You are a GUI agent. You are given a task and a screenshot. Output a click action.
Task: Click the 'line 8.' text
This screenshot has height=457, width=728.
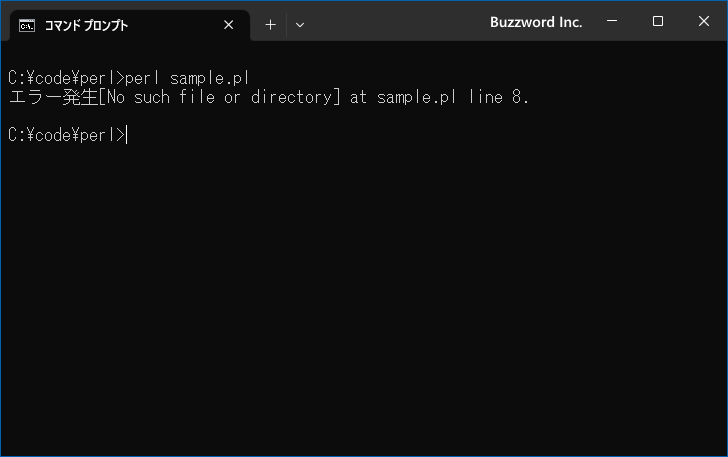pyautogui.click(x=499, y=97)
